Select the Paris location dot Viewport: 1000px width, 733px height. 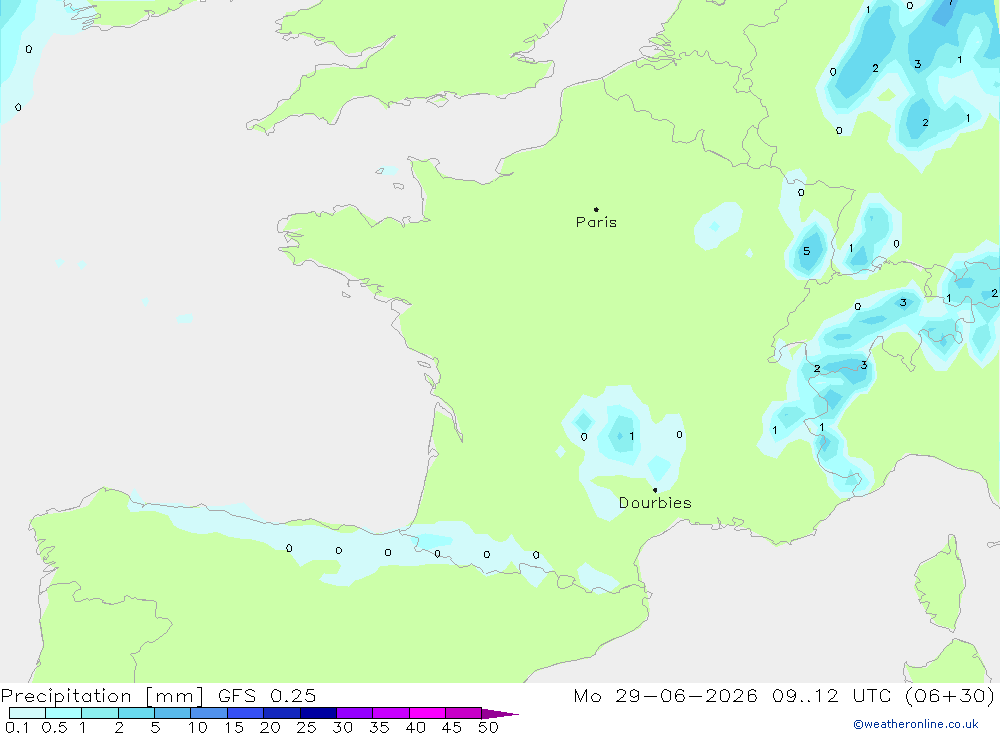596,209
